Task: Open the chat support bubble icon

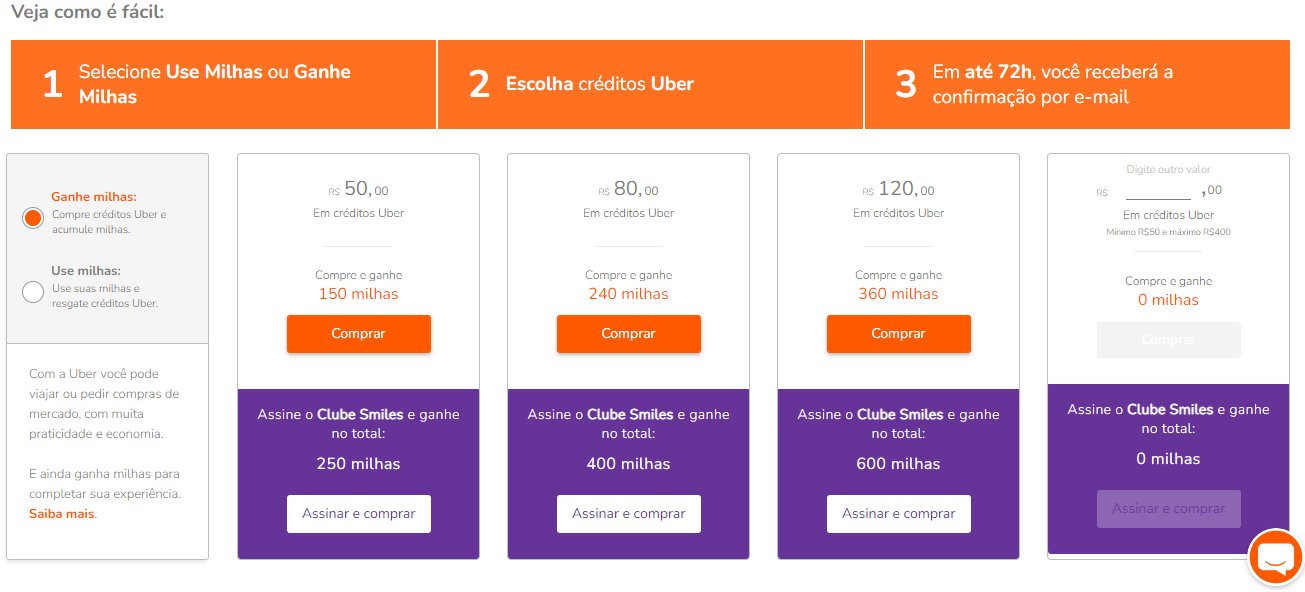Action: [x=1275, y=557]
